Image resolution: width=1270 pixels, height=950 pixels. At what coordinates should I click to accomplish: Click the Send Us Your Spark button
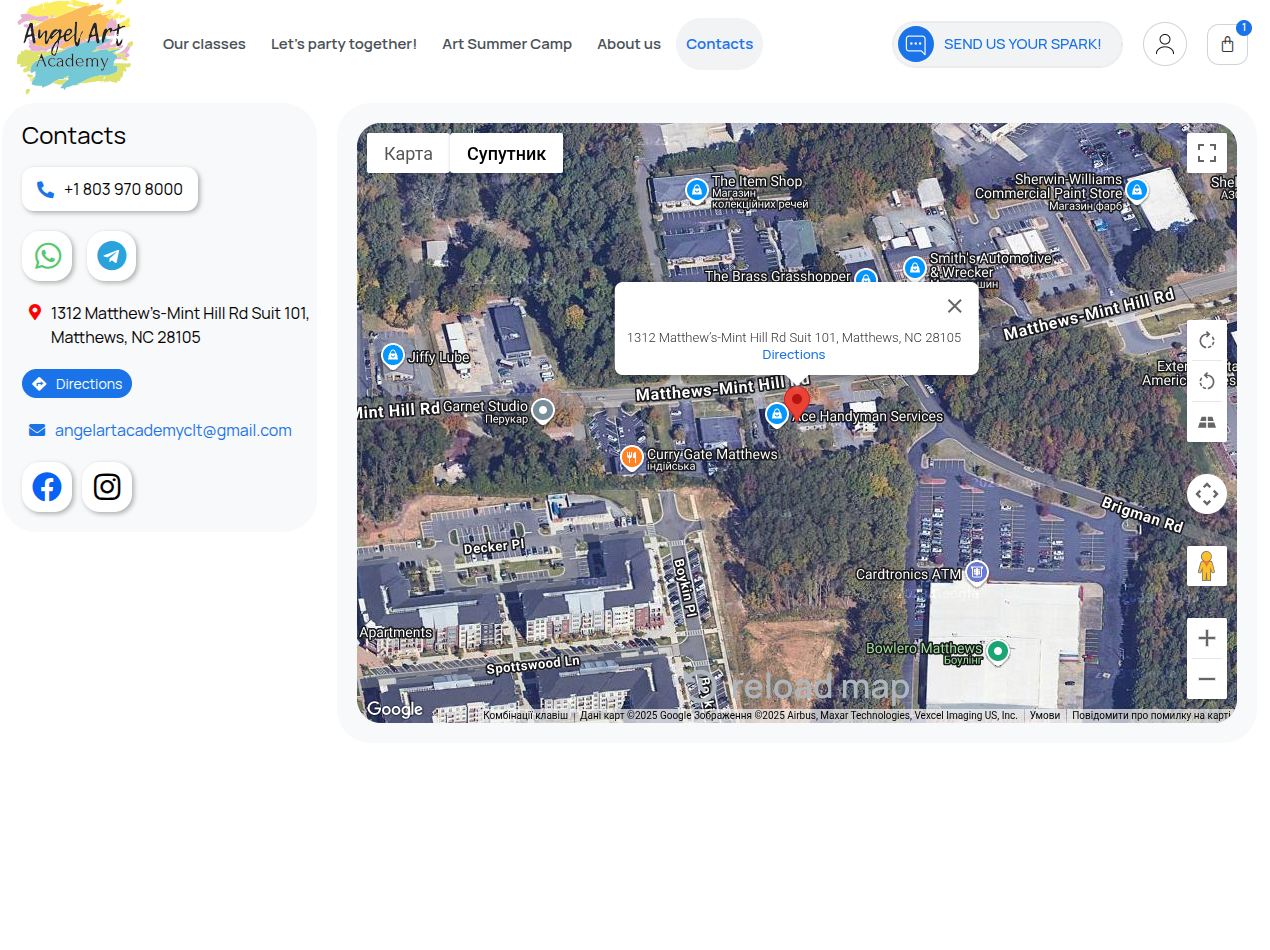pyautogui.click(x=1007, y=44)
